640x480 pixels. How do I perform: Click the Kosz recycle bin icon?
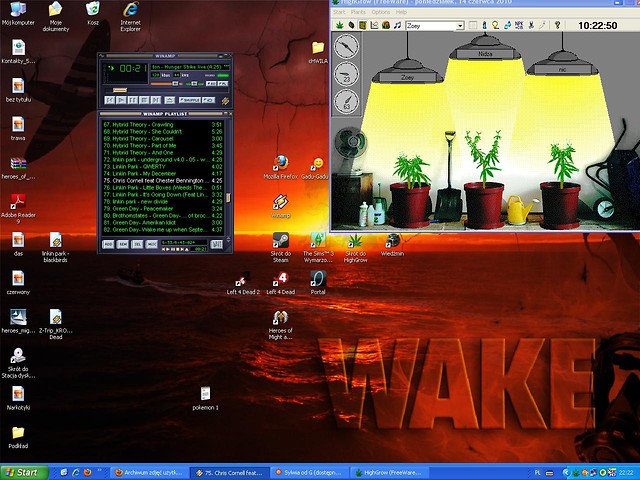[x=93, y=13]
